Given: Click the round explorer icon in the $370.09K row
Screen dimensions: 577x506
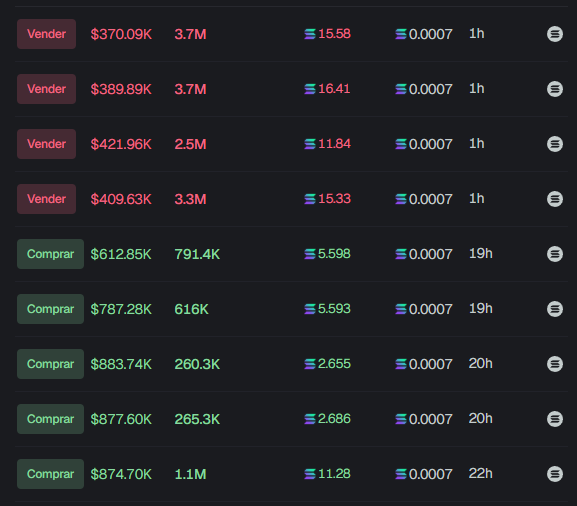Looking at the screenshot, I should coord(555,34).
